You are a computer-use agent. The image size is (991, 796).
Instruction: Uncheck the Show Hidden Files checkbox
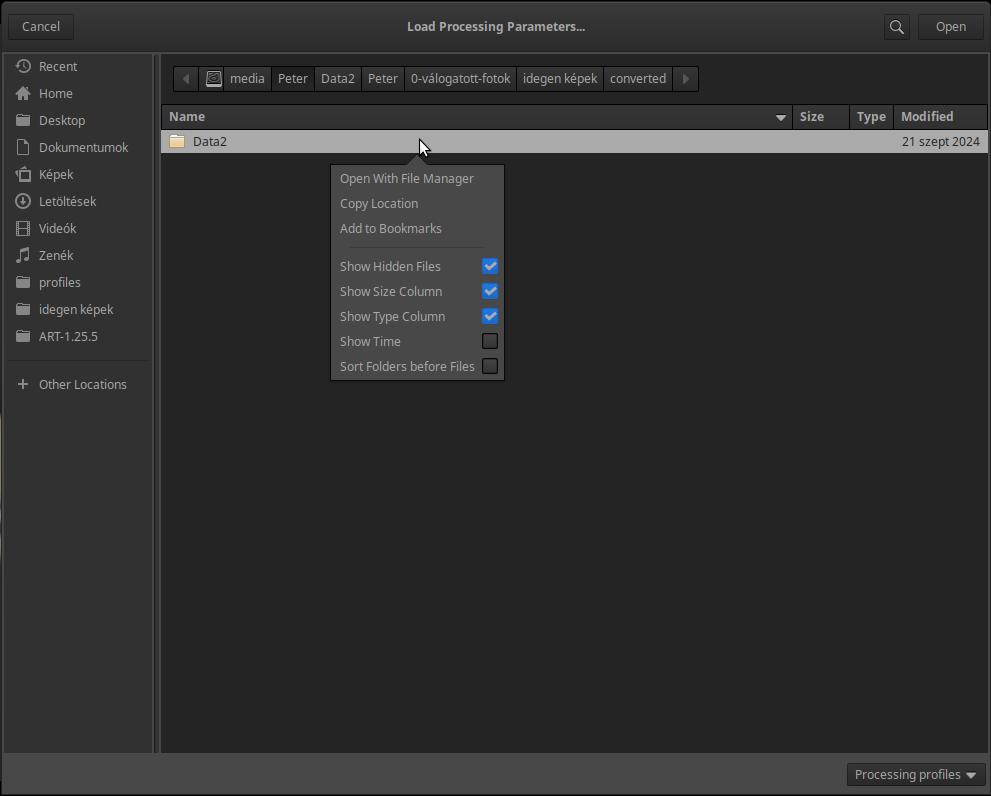coord(490,266)
